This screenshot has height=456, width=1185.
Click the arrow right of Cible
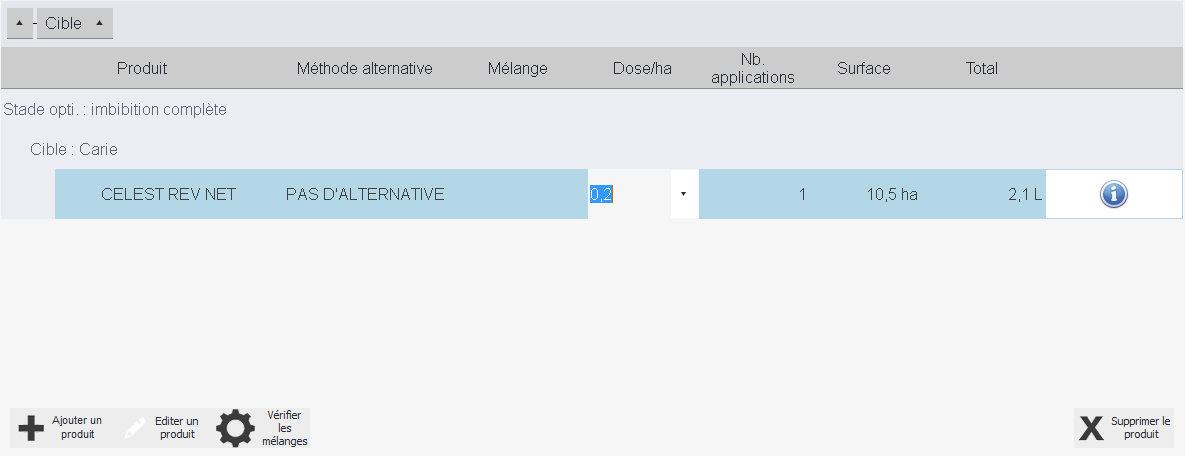point(98,23)
